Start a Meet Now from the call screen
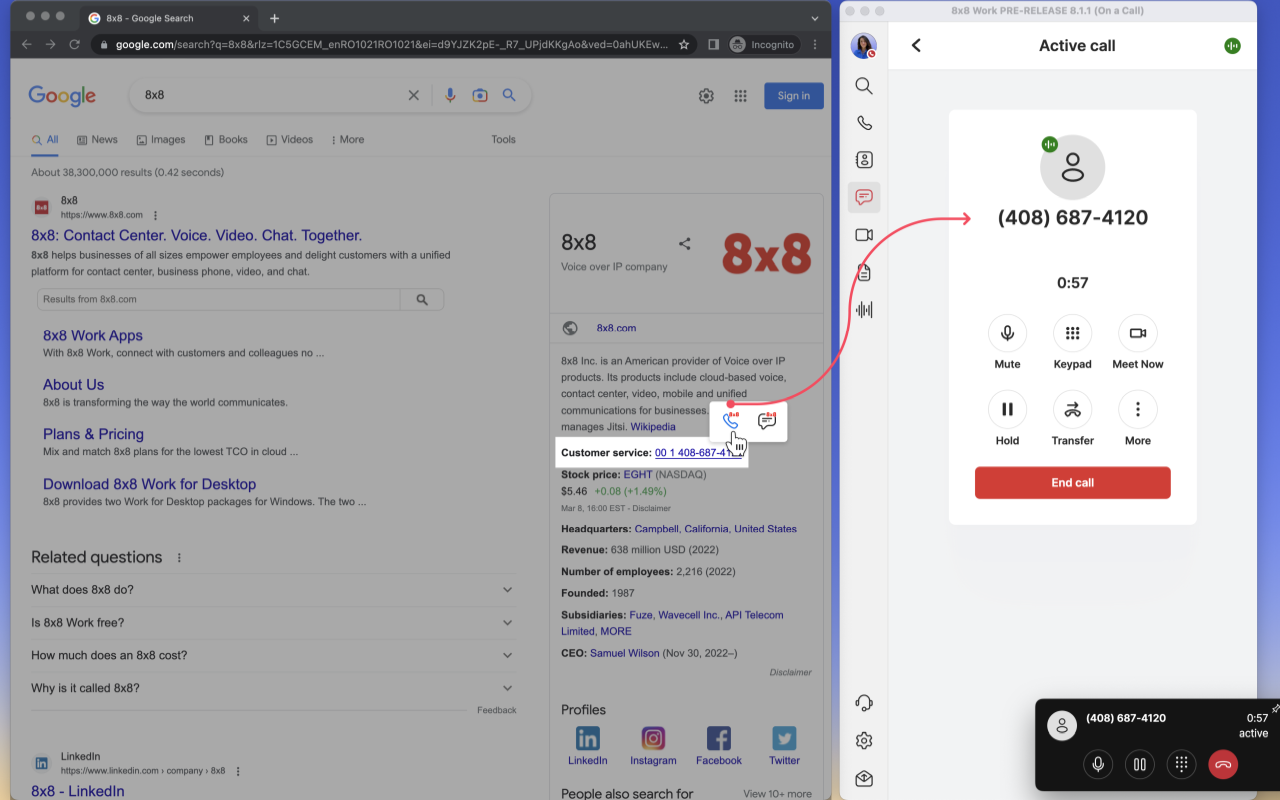 (1137, 332)
